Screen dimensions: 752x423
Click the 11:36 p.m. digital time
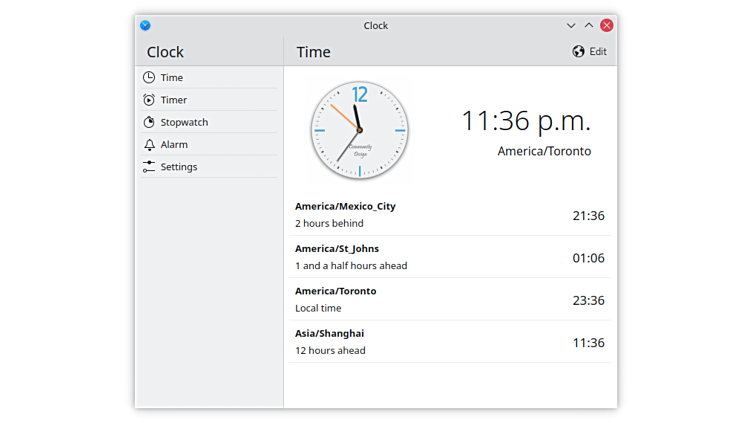525,121
